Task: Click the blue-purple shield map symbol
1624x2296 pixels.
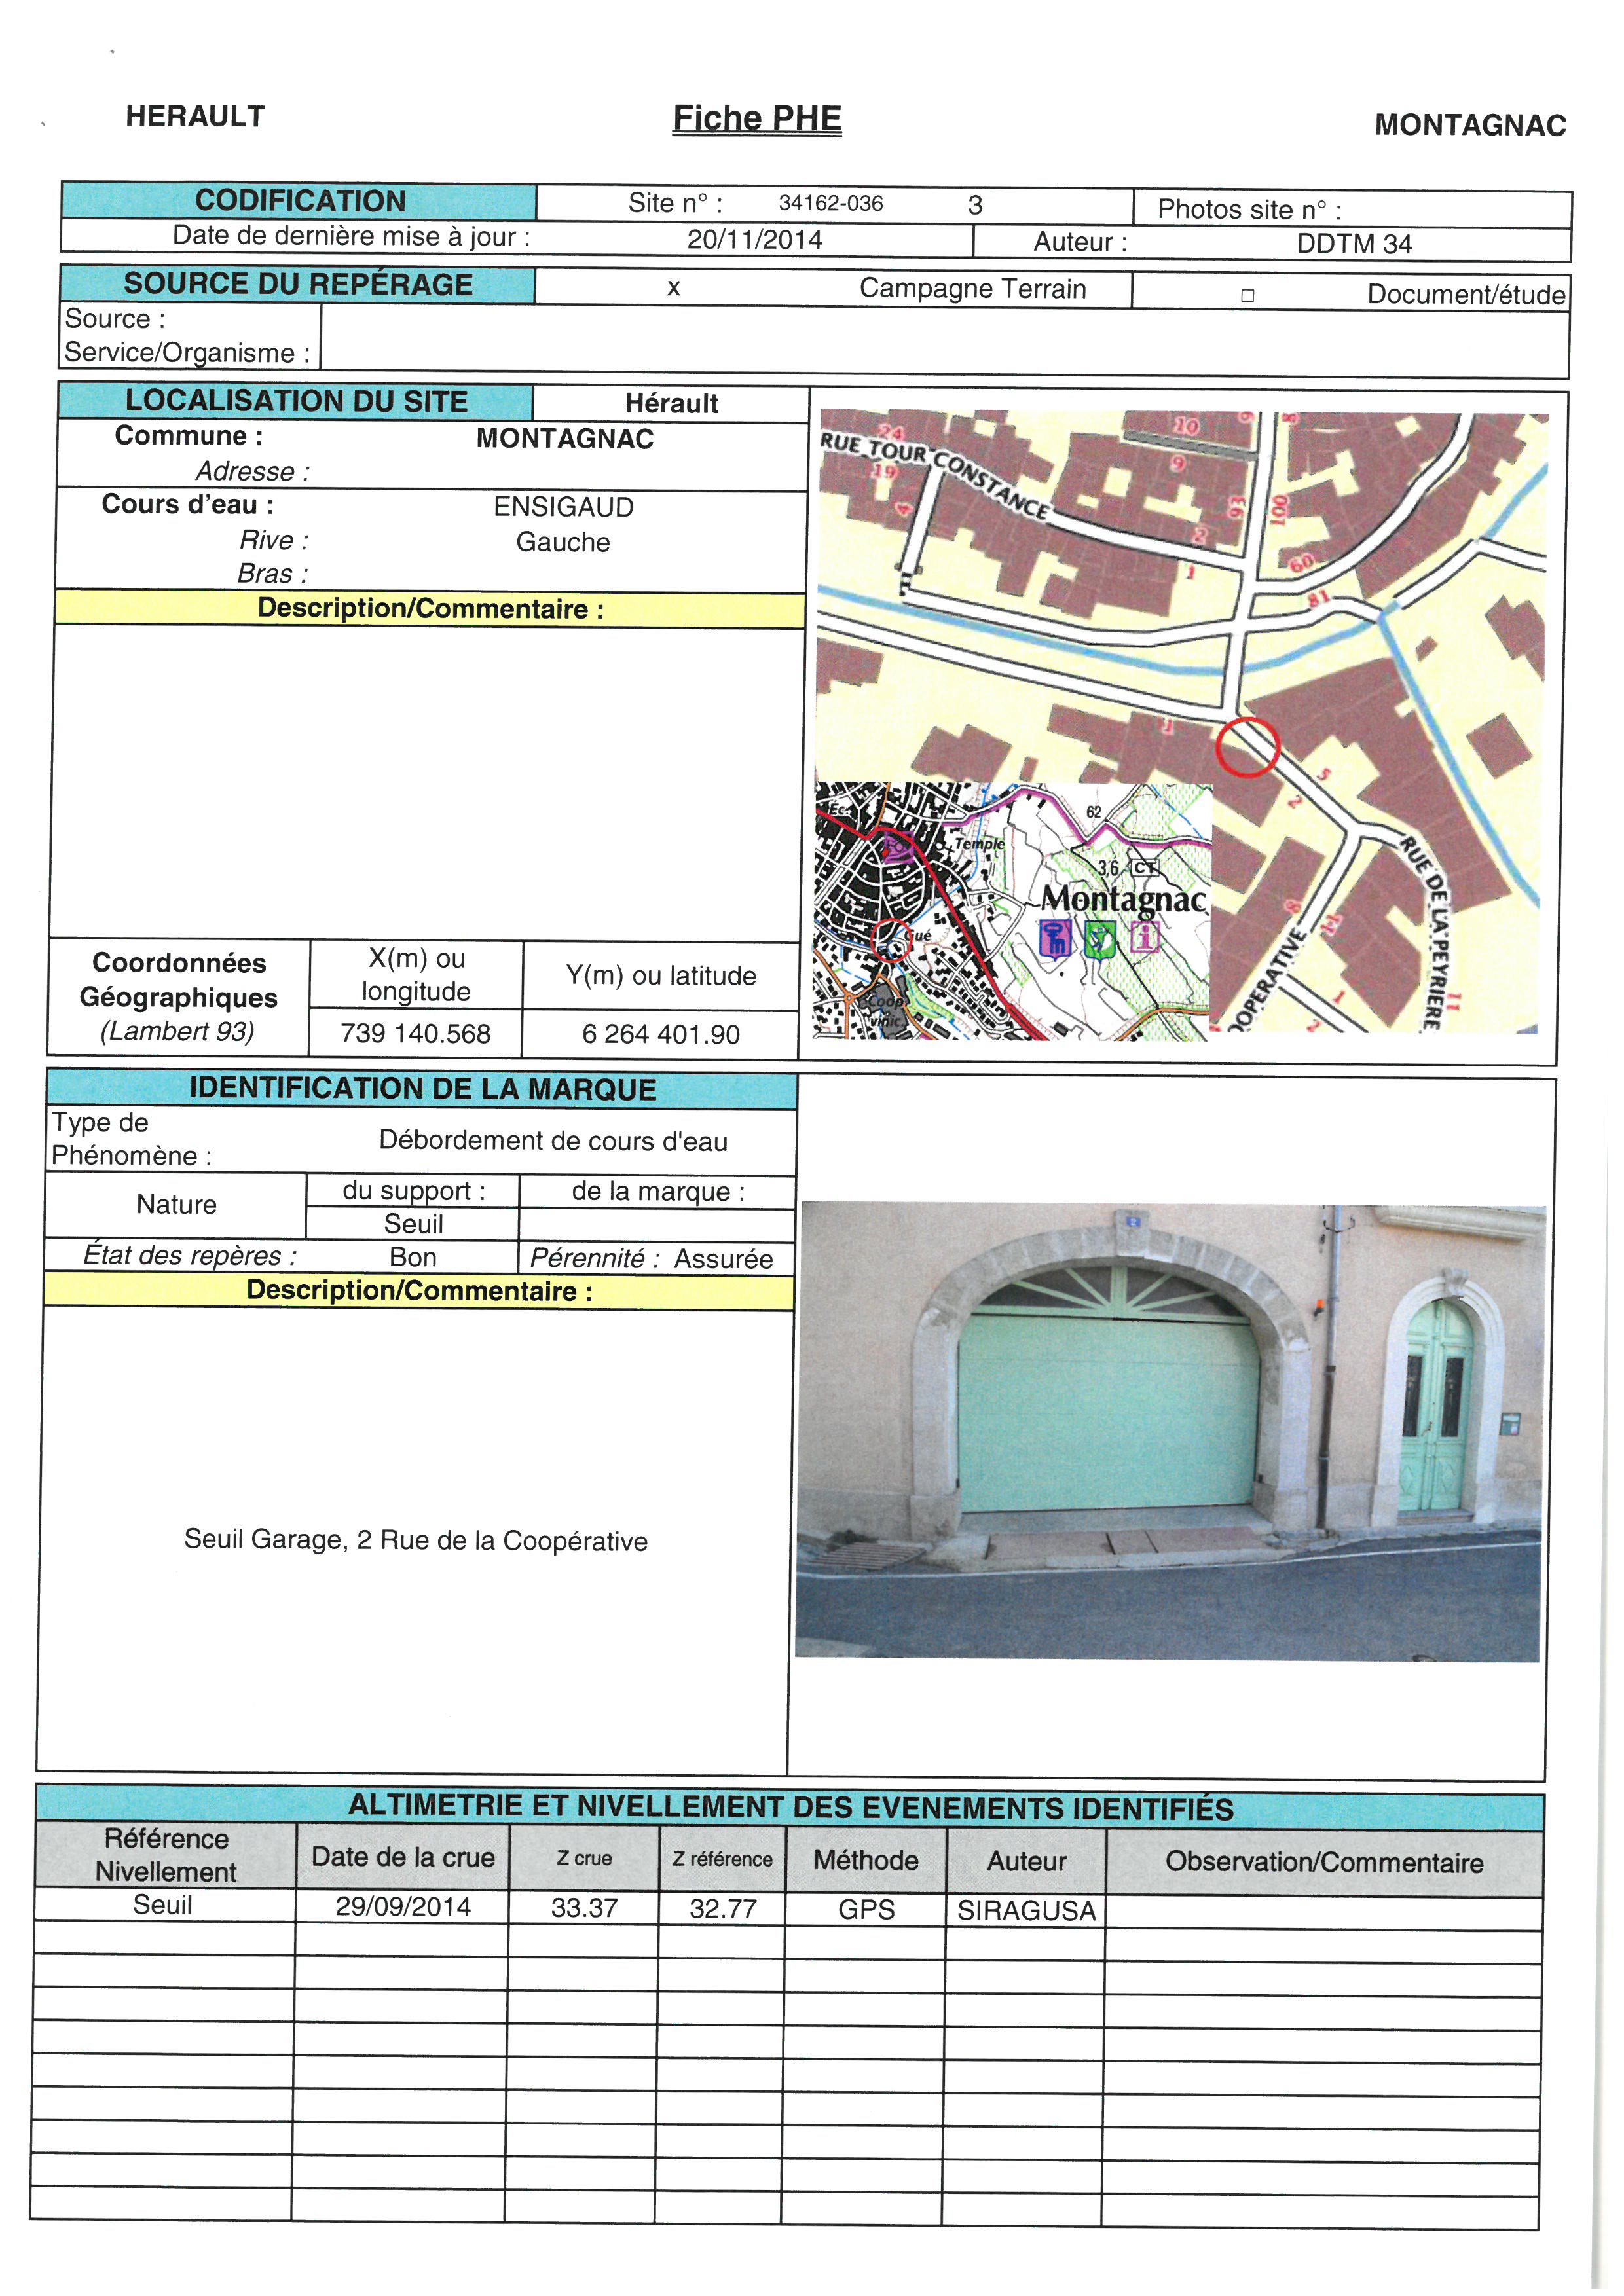Action: (1055, 938)
